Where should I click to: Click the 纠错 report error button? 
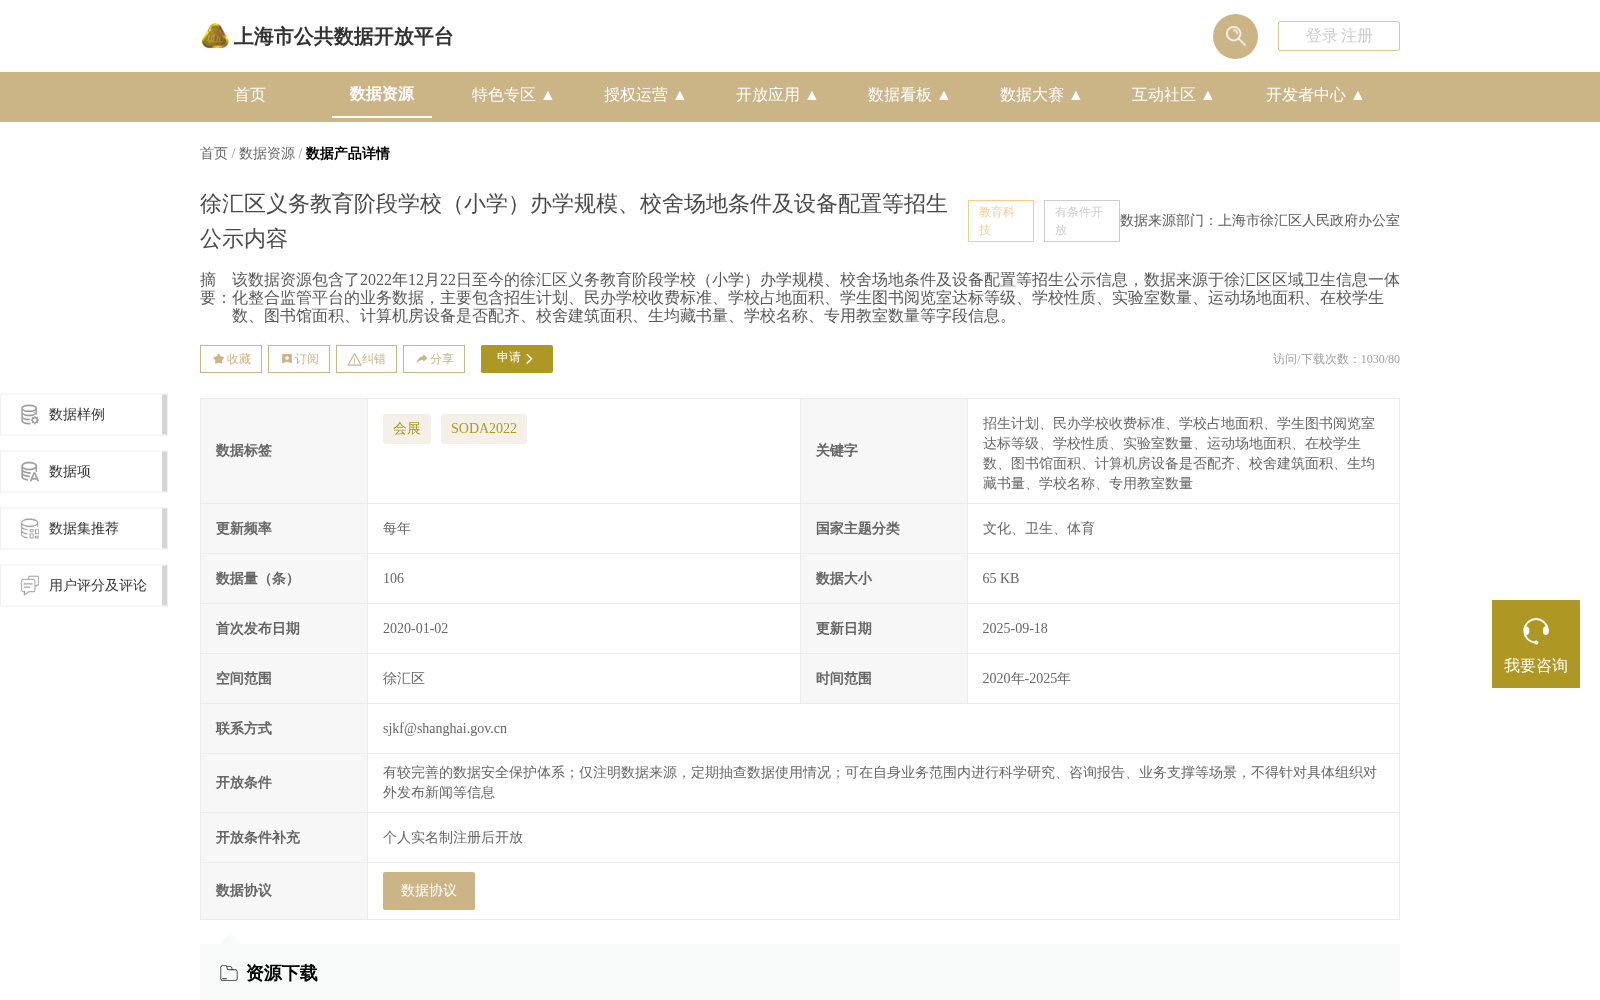(x=366, y=359)
